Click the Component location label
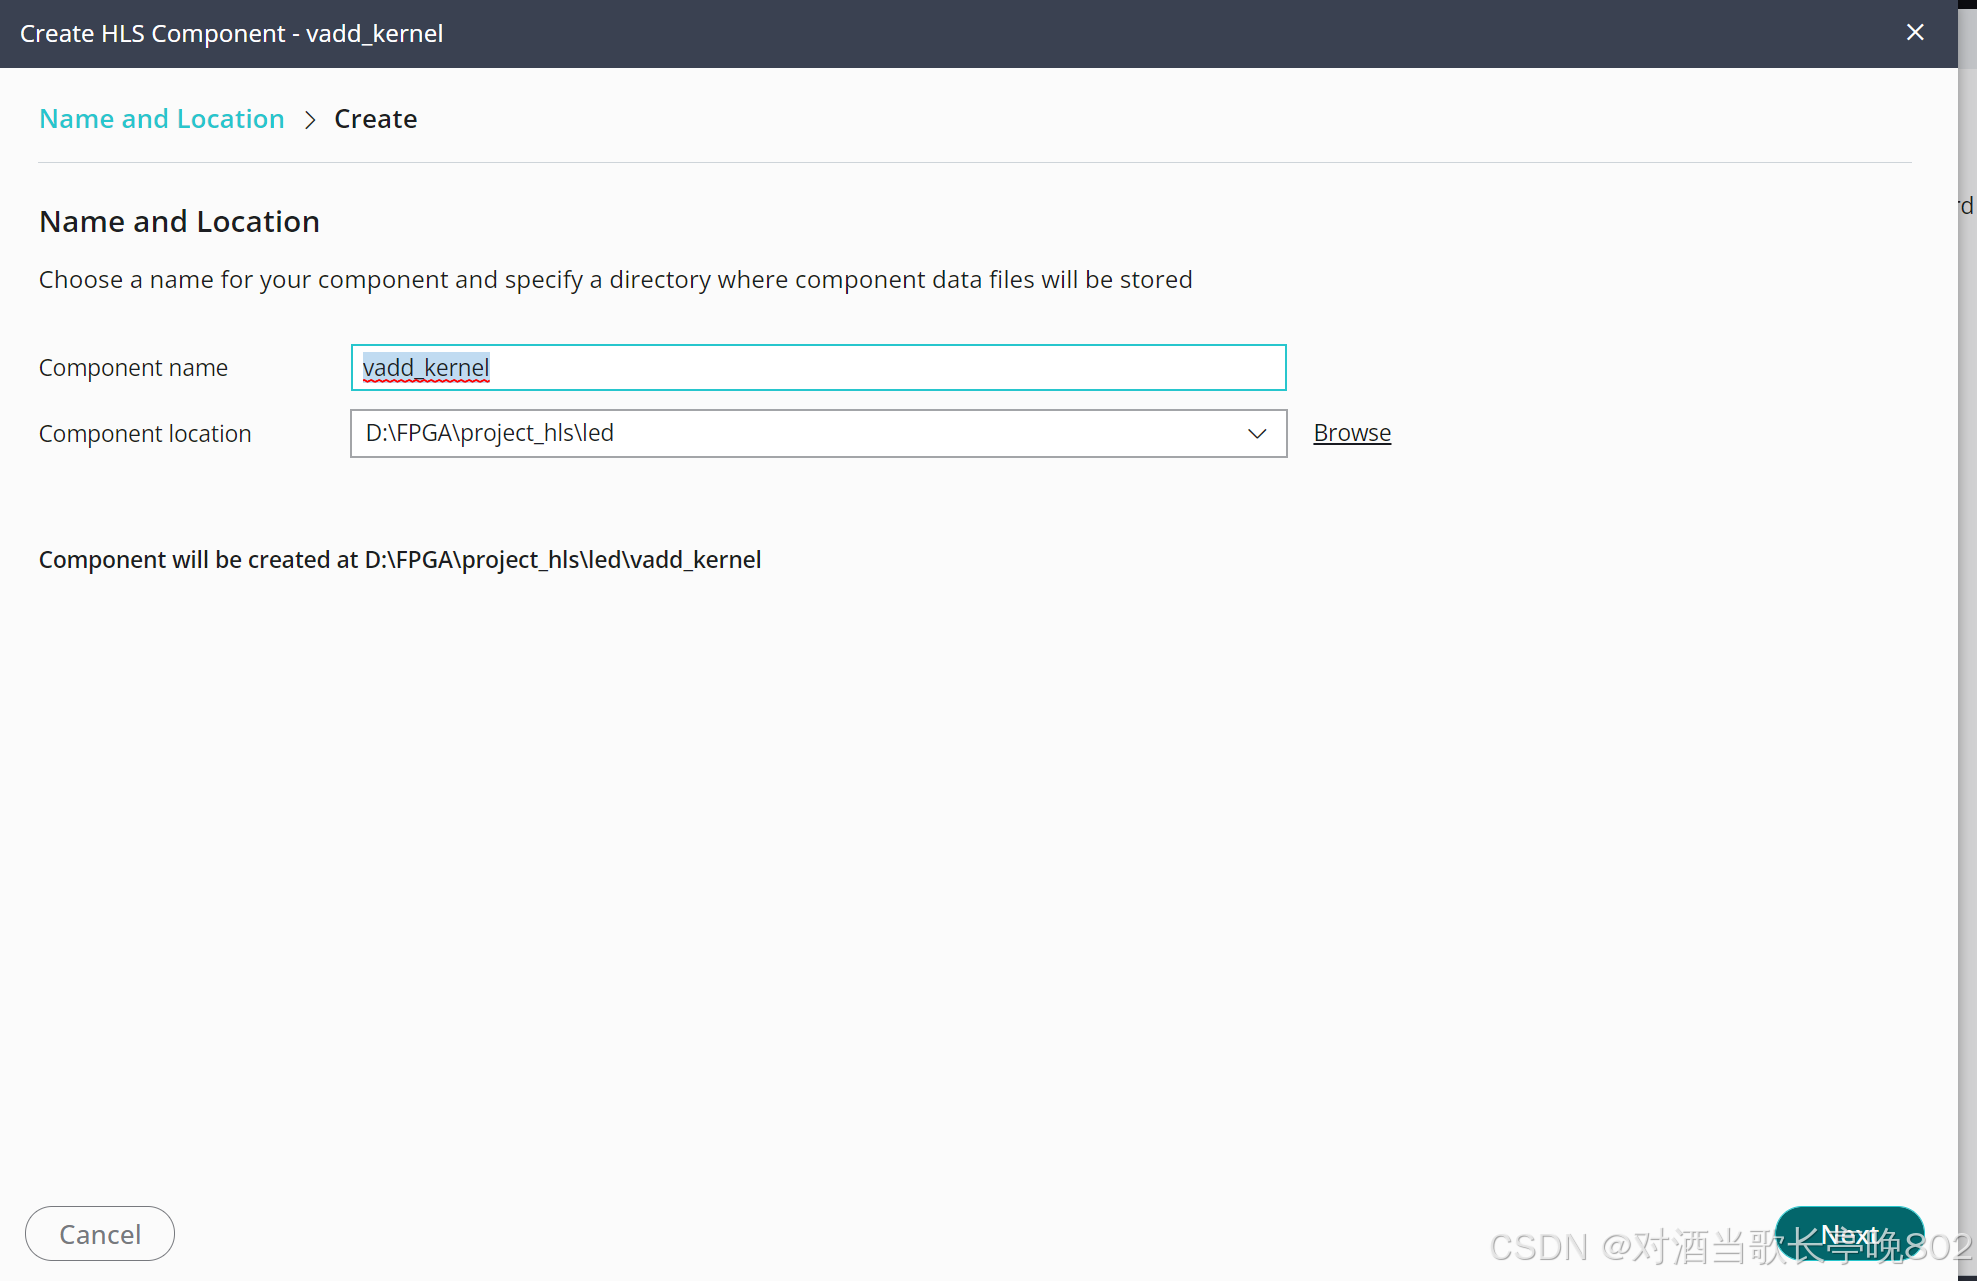 point(145,434)
